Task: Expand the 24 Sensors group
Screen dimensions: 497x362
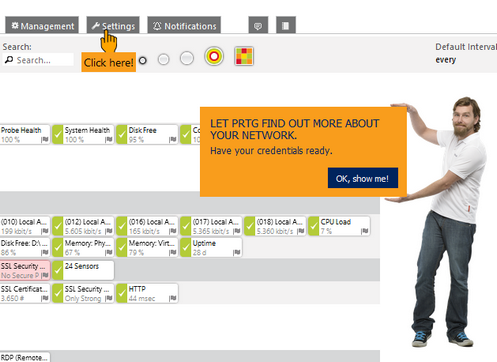Action: click(x=83, y=270)
